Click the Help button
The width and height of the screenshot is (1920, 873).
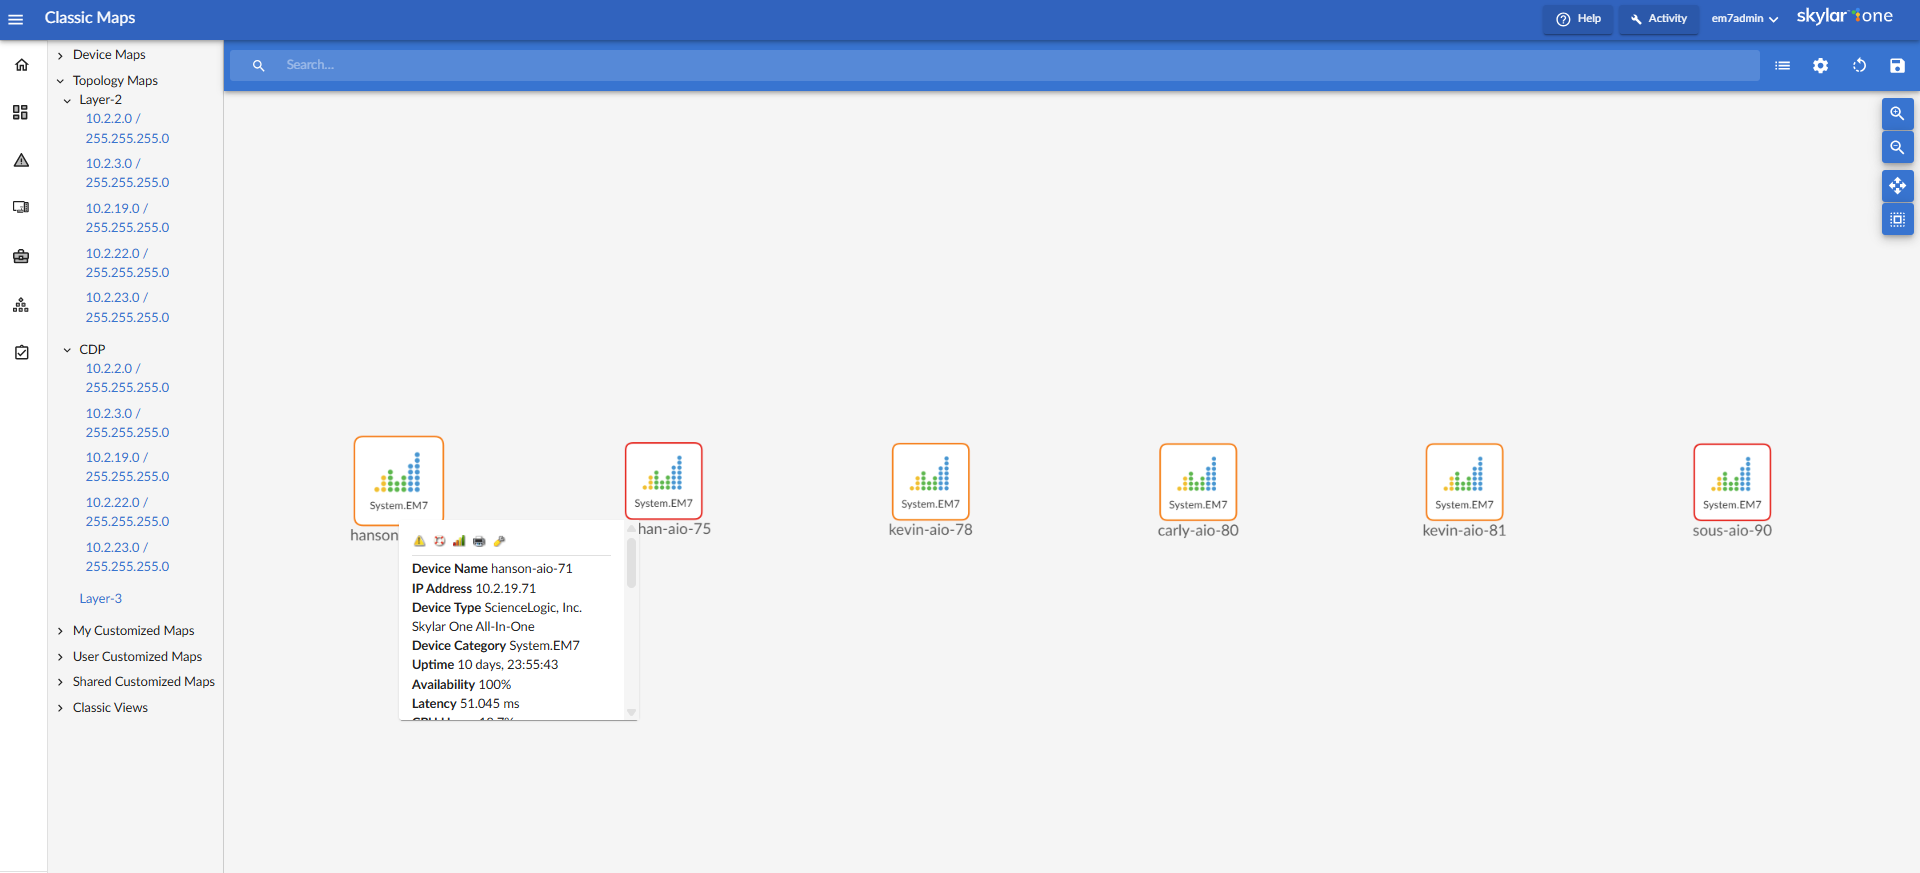1578,19
